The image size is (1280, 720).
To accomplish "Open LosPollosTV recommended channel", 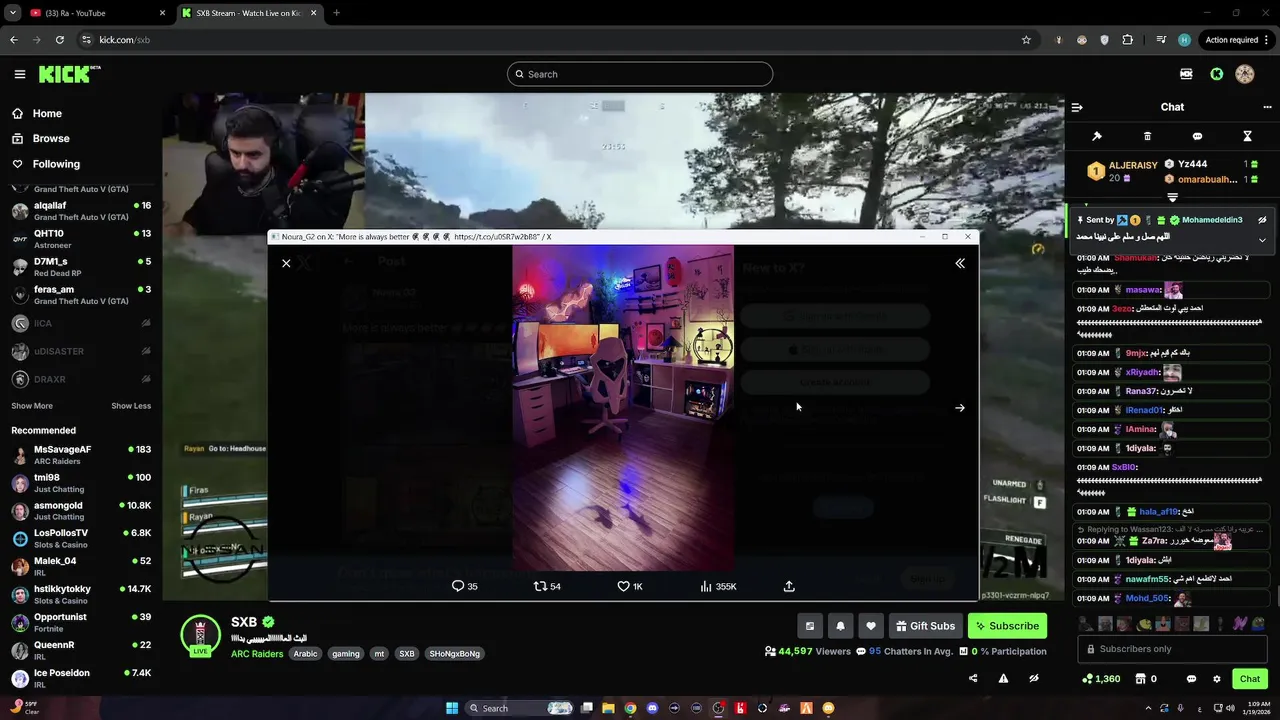I will 81,539.
